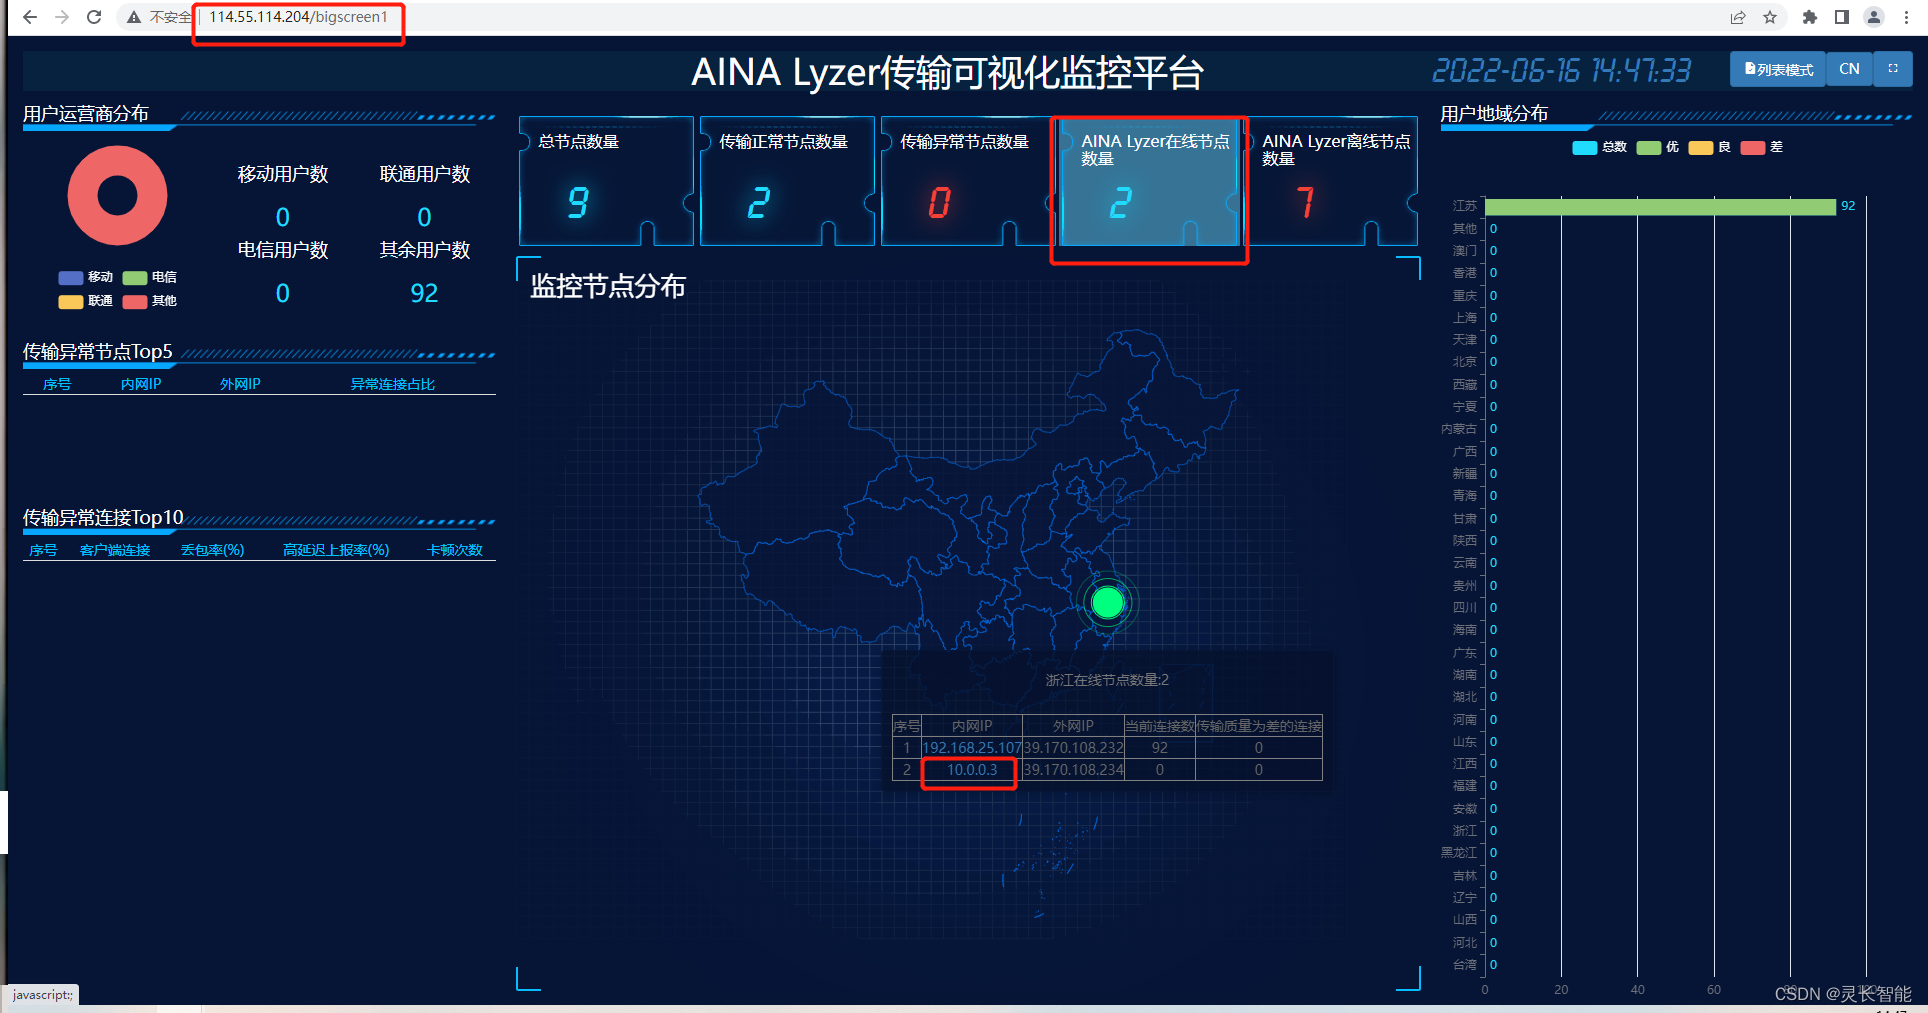The width and height of the screenshot is (1928, 1013).
Task: Click the 10.0.0.3 internal IP link
Action: [972, 770]
